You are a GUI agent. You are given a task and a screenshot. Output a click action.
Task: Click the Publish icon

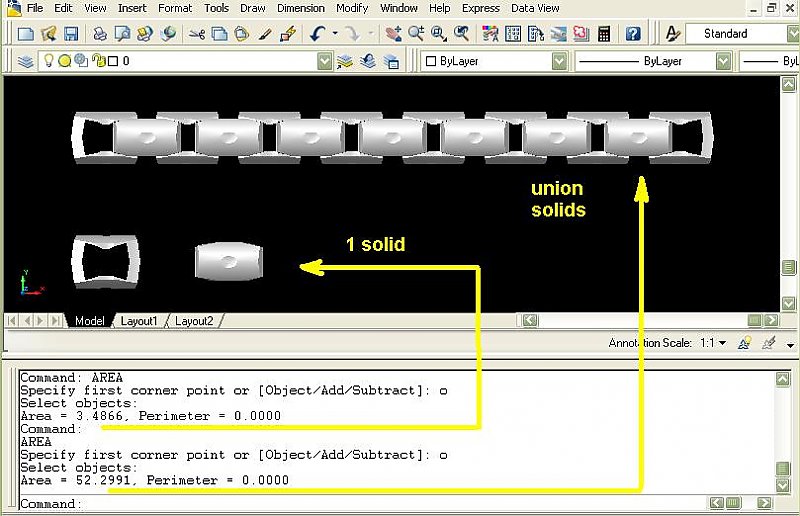(145, 34)
